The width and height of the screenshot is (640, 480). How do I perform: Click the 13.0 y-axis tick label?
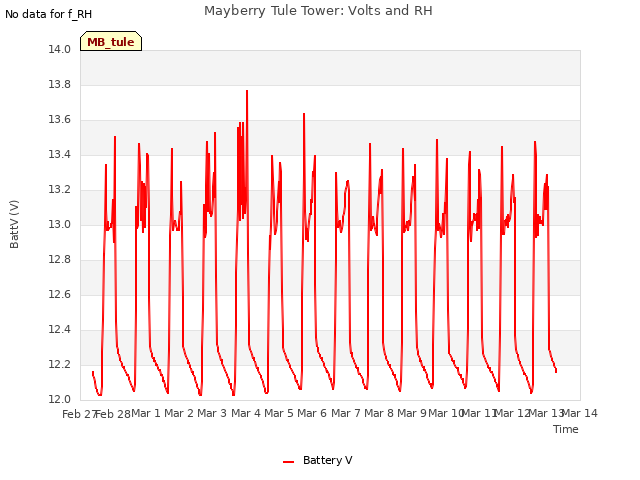tap(60, 224)
